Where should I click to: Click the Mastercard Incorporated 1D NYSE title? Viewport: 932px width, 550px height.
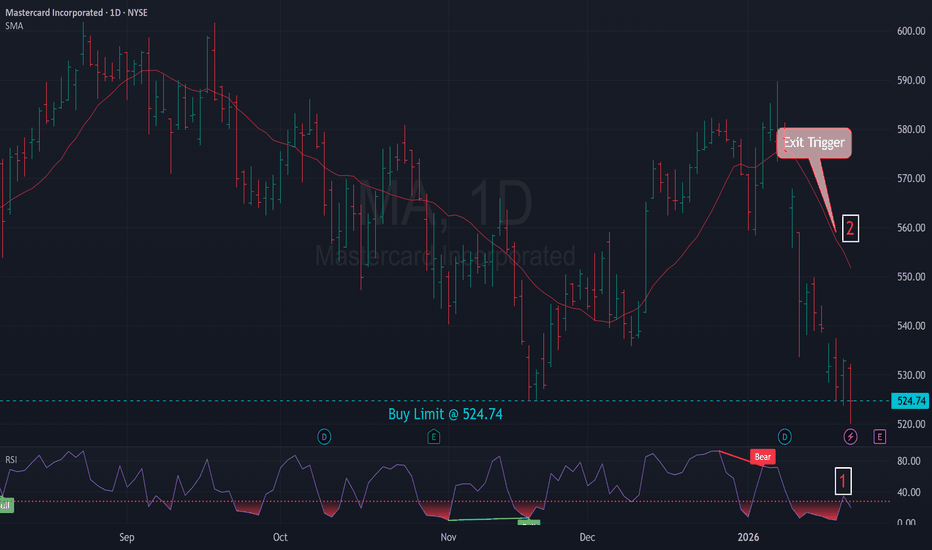click(76, 12)
